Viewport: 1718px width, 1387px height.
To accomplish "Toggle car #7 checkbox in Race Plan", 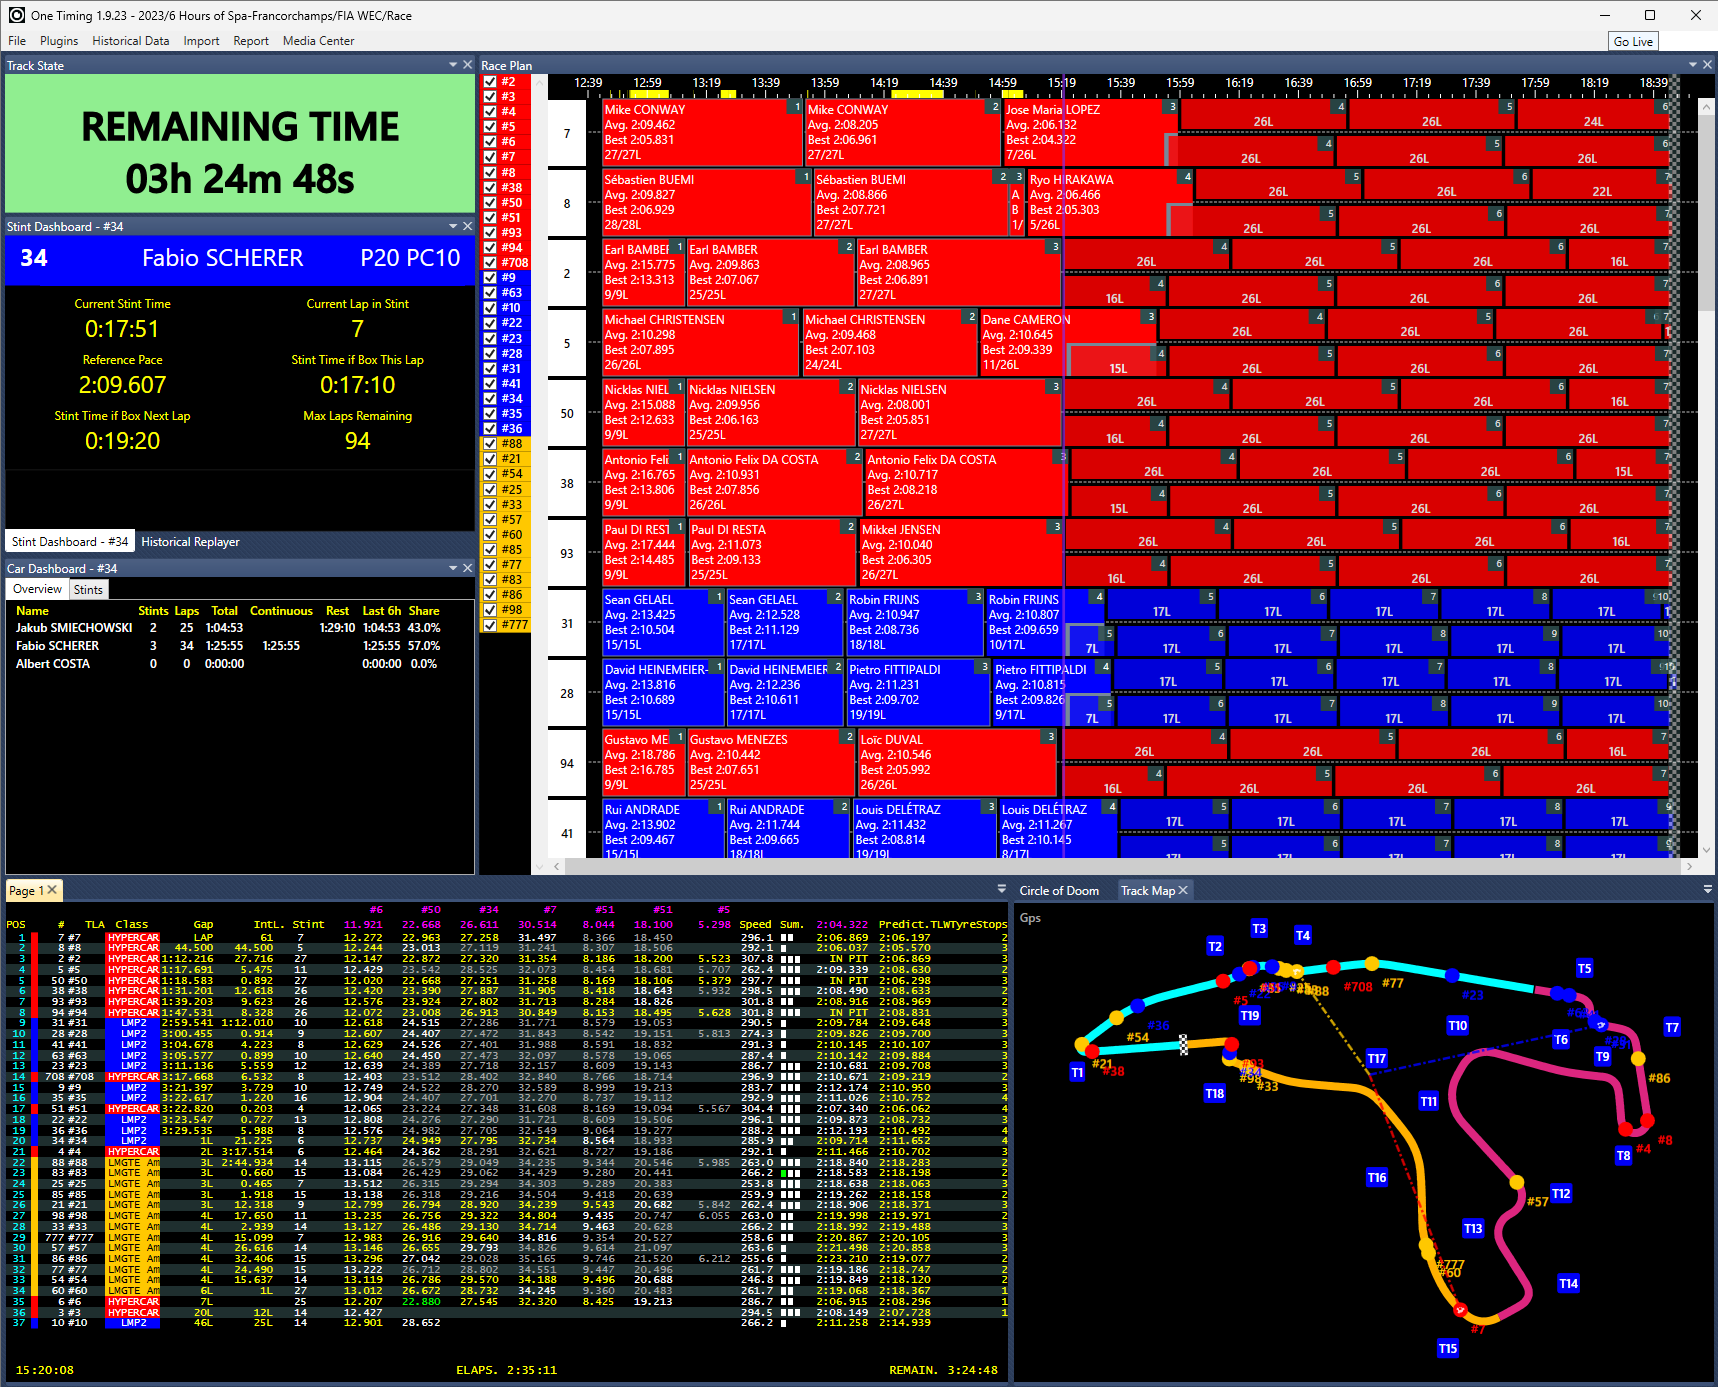I will (x=490, y=157).
